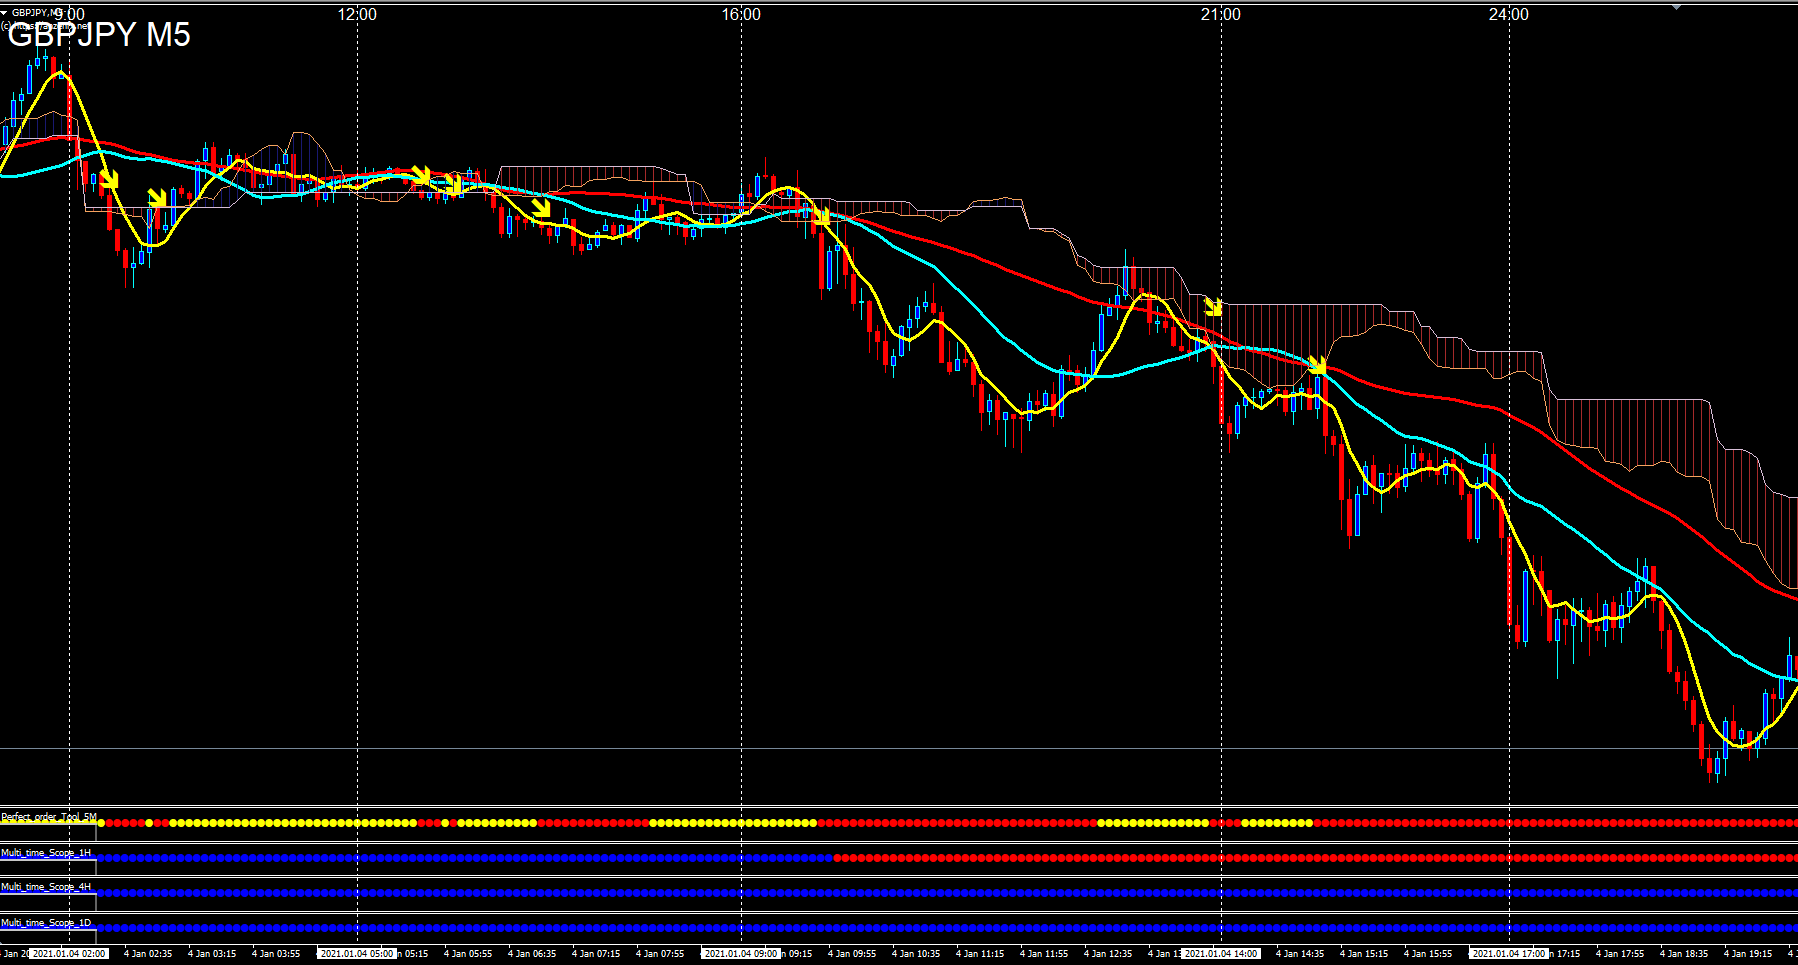Open the GBPJPY,M5 chart dropdown triangle

[4, 13]
